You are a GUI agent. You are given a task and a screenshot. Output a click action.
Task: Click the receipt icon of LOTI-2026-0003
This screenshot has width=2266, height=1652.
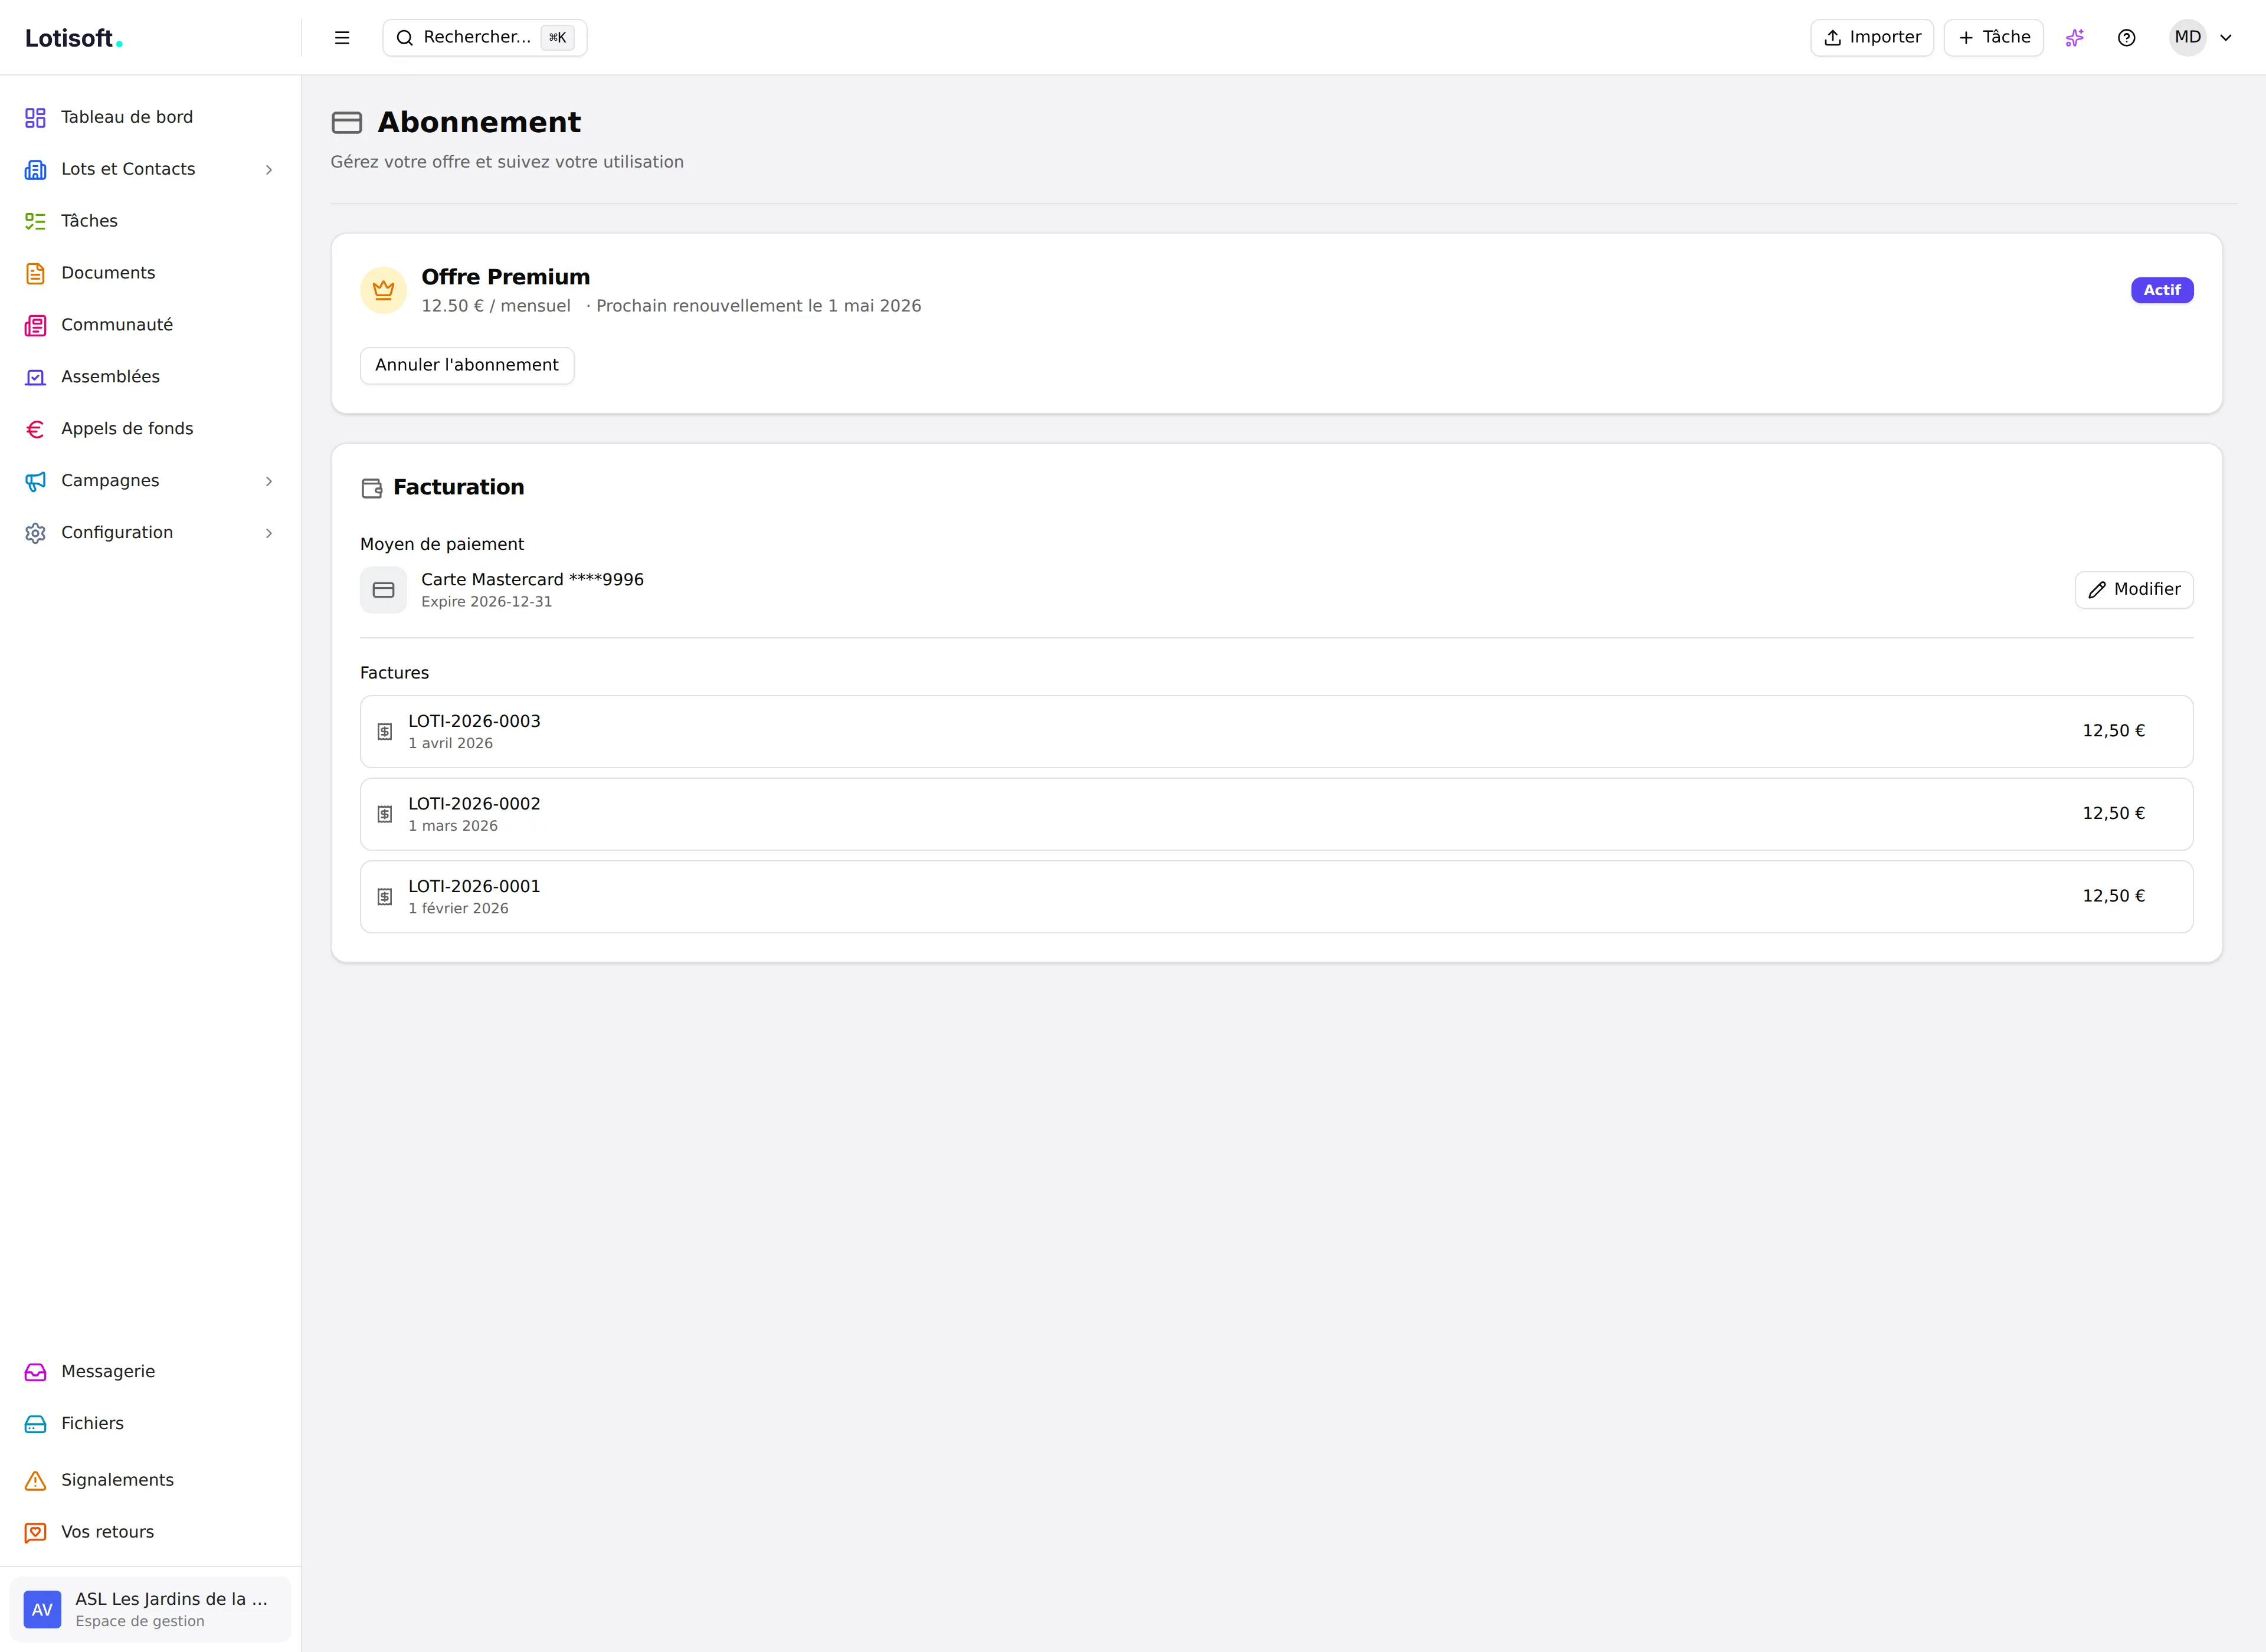pyautogui.click(x=385, y=732)
